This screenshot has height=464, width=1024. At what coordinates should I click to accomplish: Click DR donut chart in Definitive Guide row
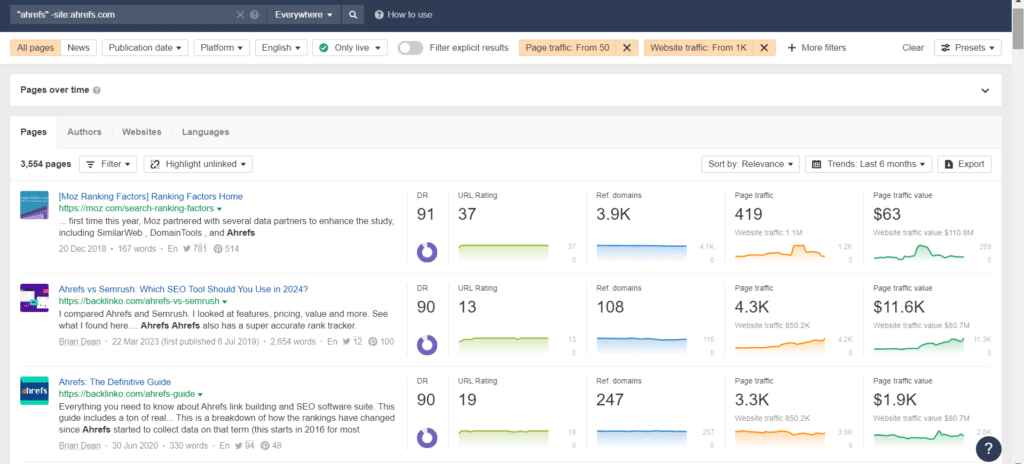click(426, 437)
